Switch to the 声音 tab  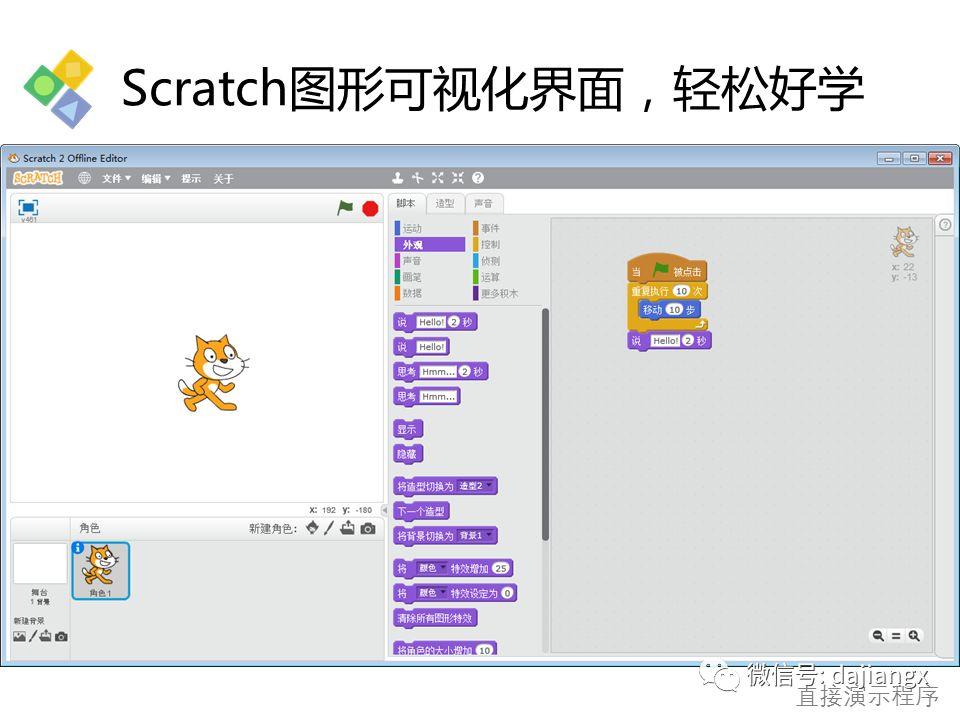point(484,203)
